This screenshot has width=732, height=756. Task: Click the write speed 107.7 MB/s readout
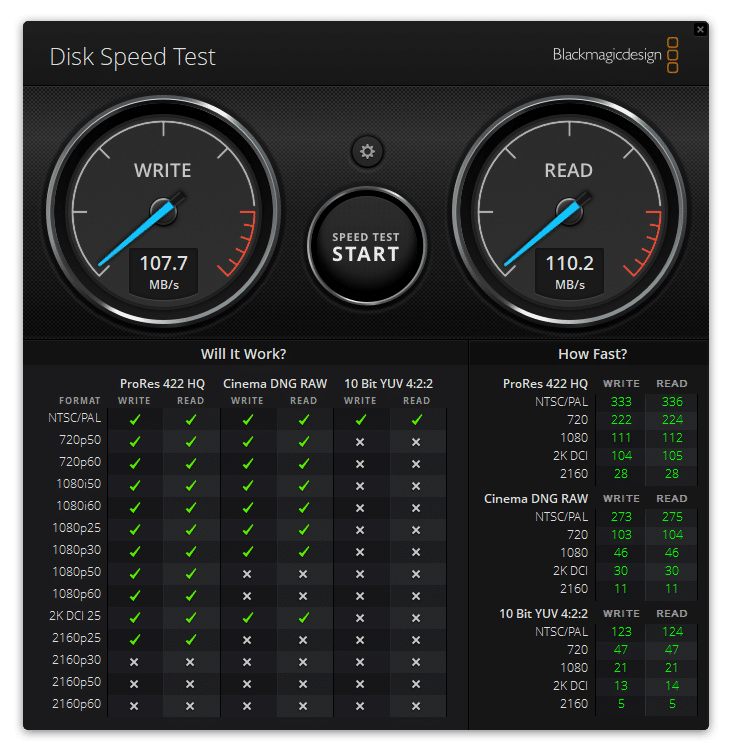point(163,272)
